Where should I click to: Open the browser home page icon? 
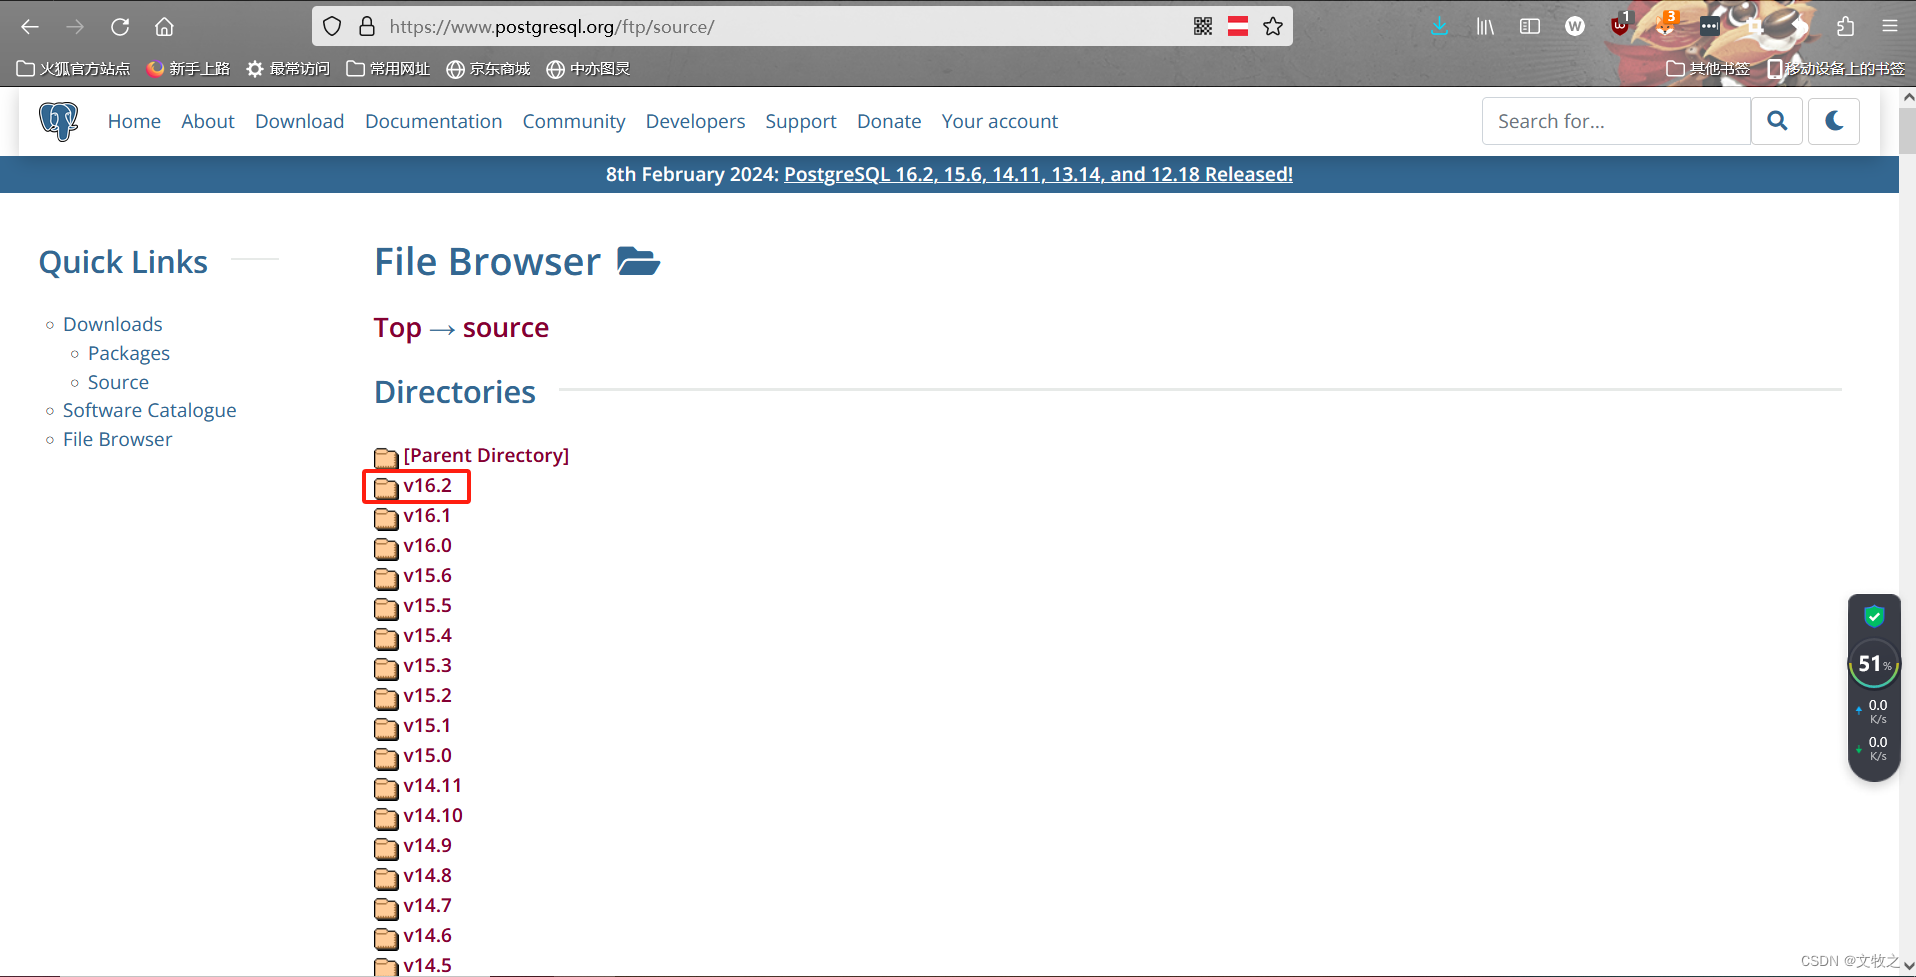pos(164,27)
